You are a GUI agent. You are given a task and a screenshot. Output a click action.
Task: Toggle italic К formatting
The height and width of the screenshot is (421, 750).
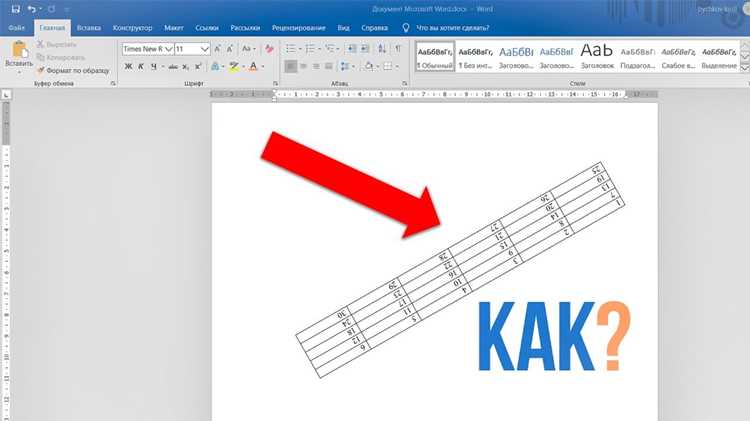pos(141,66)
